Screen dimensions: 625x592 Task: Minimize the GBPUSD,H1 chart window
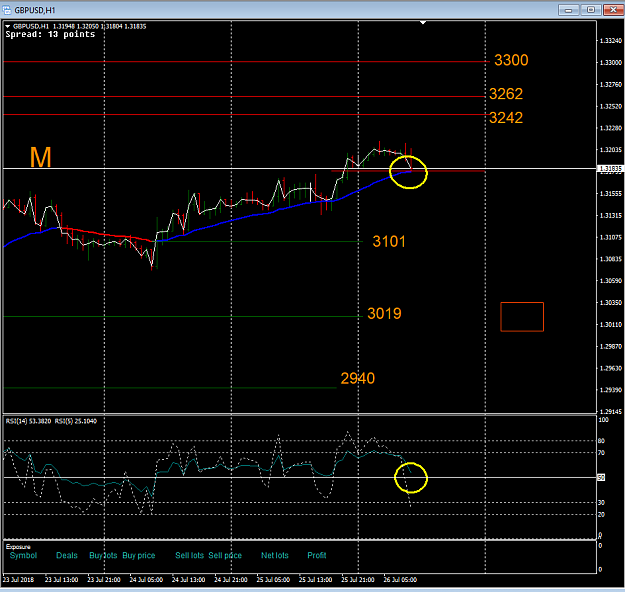pyautogui.click(x=568, y=10)
